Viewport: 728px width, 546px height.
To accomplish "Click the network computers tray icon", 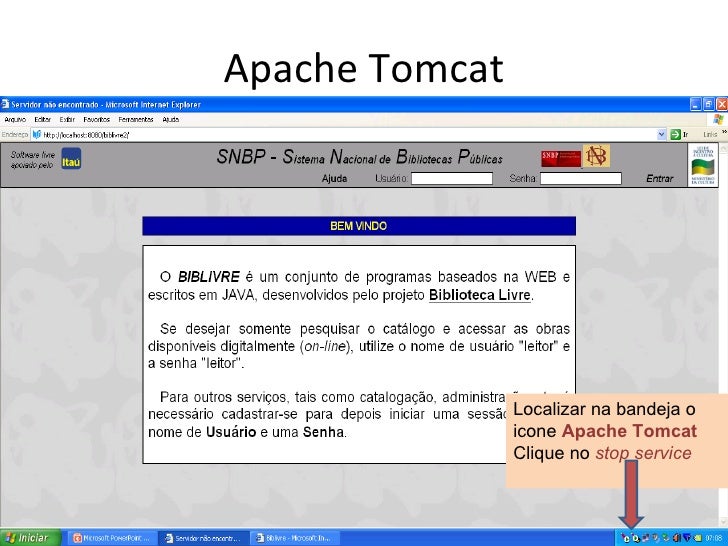I will (646, 538).
